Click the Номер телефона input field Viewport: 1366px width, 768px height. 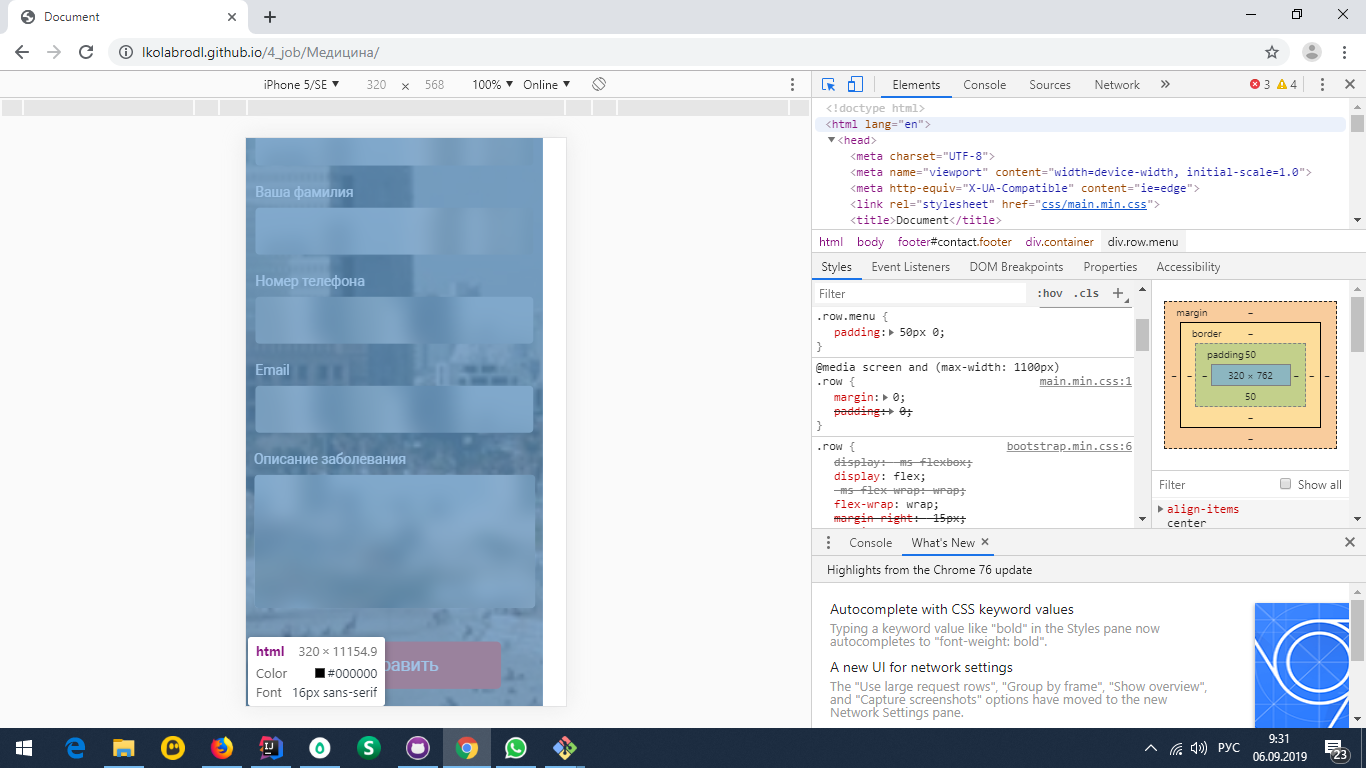click(394, 320)
